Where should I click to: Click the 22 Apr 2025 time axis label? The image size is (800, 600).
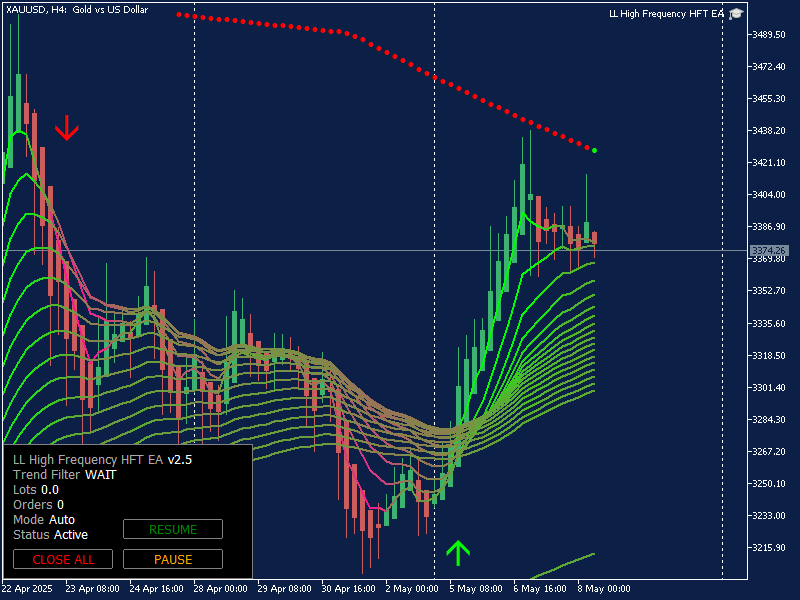[27, 589]
